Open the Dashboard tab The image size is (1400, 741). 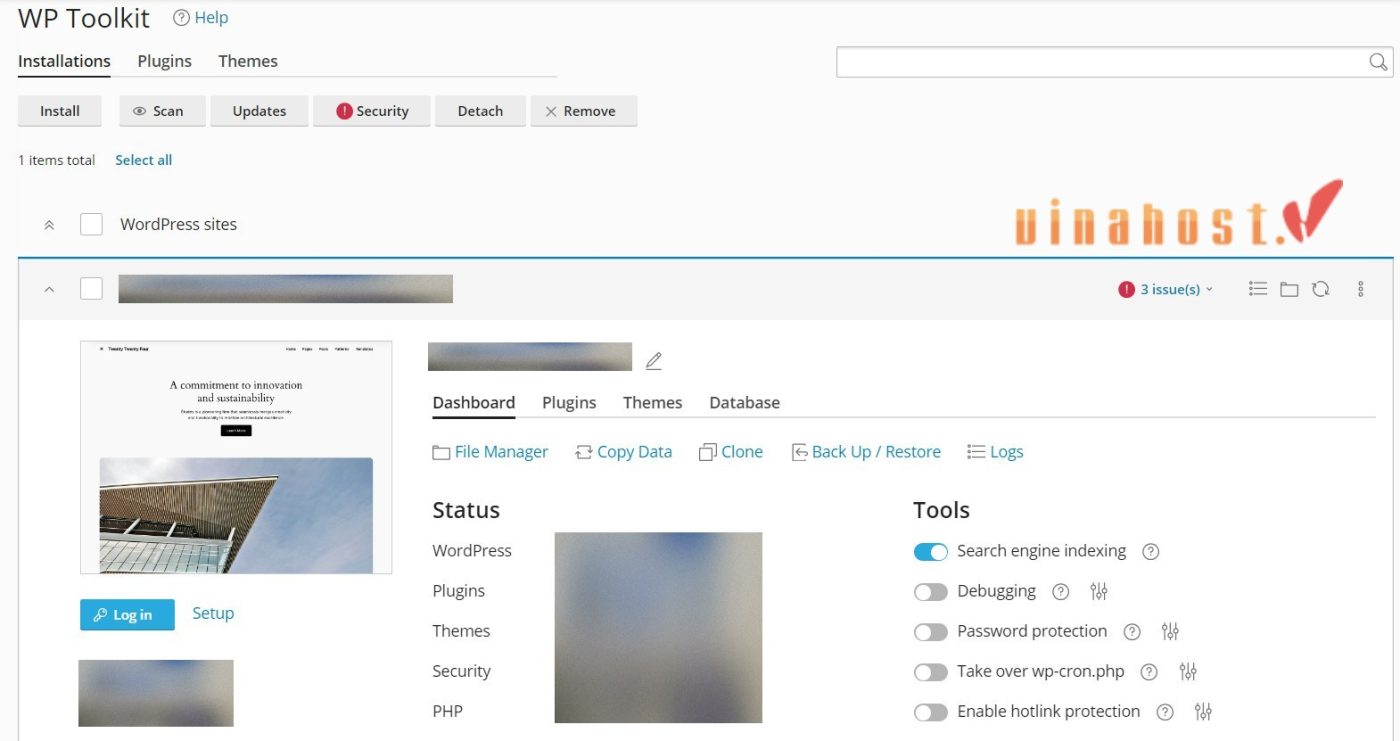click(x=474, y=402)
